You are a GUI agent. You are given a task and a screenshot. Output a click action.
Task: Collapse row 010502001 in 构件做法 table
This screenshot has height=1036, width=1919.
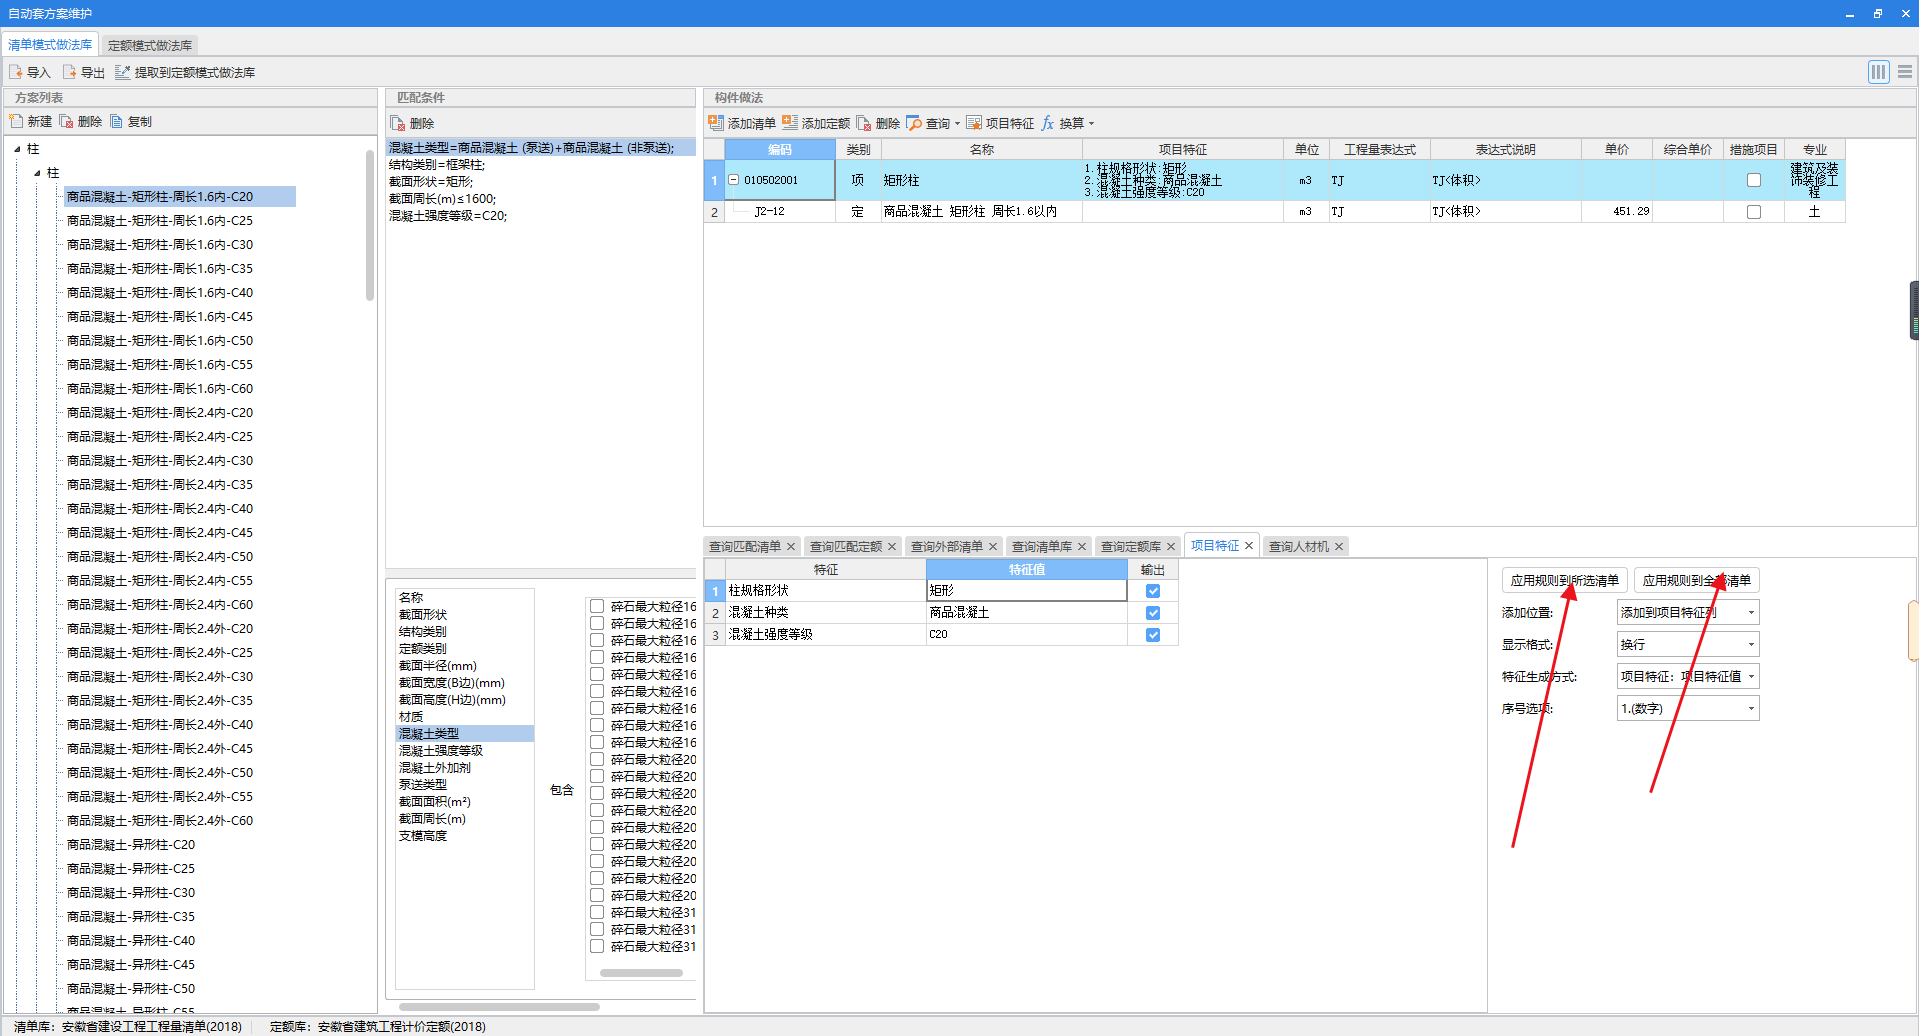pyautogui.click(x=733, y=180)
